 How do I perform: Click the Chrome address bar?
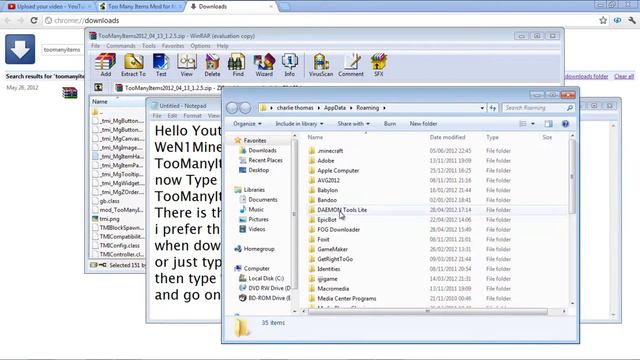click(318, 20)
